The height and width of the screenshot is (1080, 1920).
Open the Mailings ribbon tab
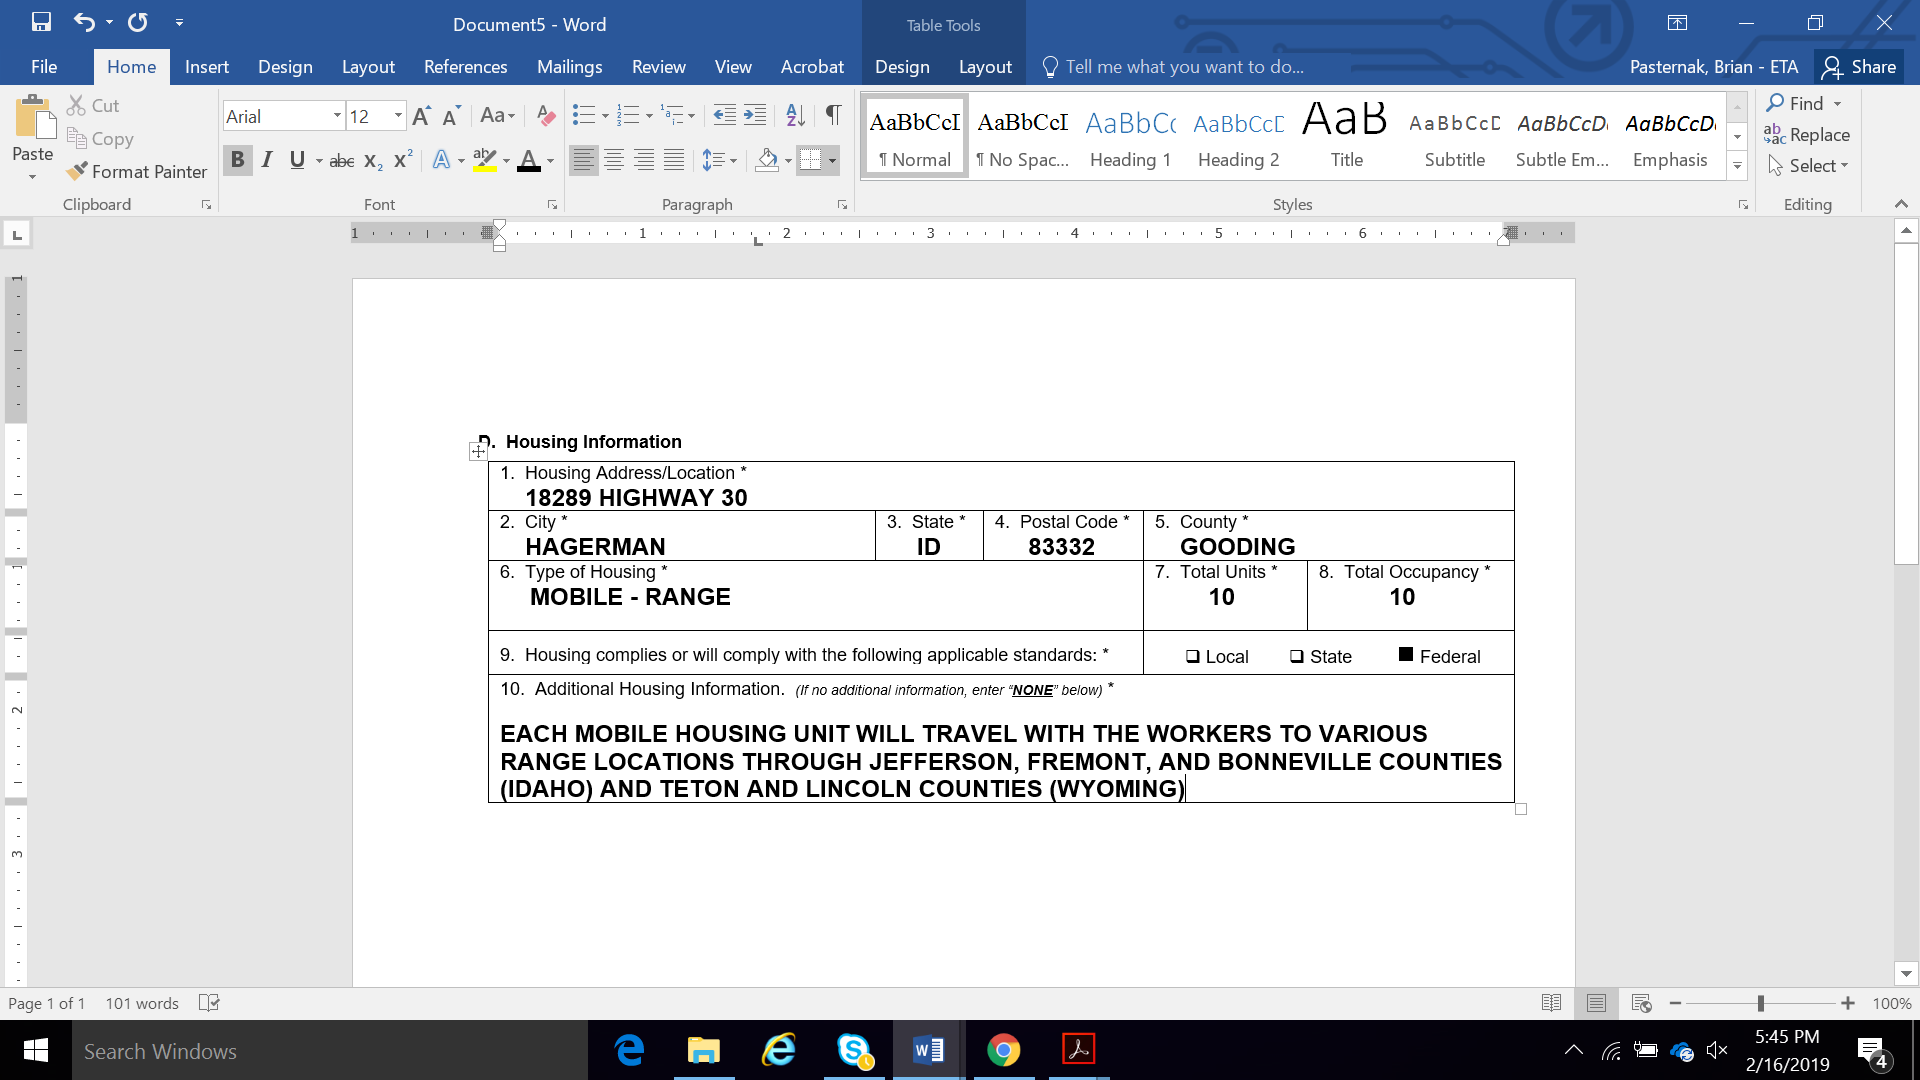click(569, 67)
